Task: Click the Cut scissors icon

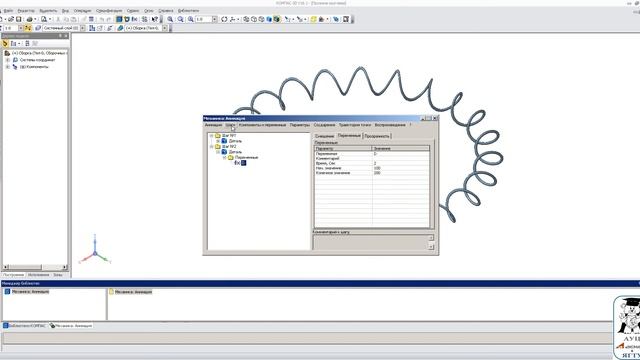Action: click(58, 19)
